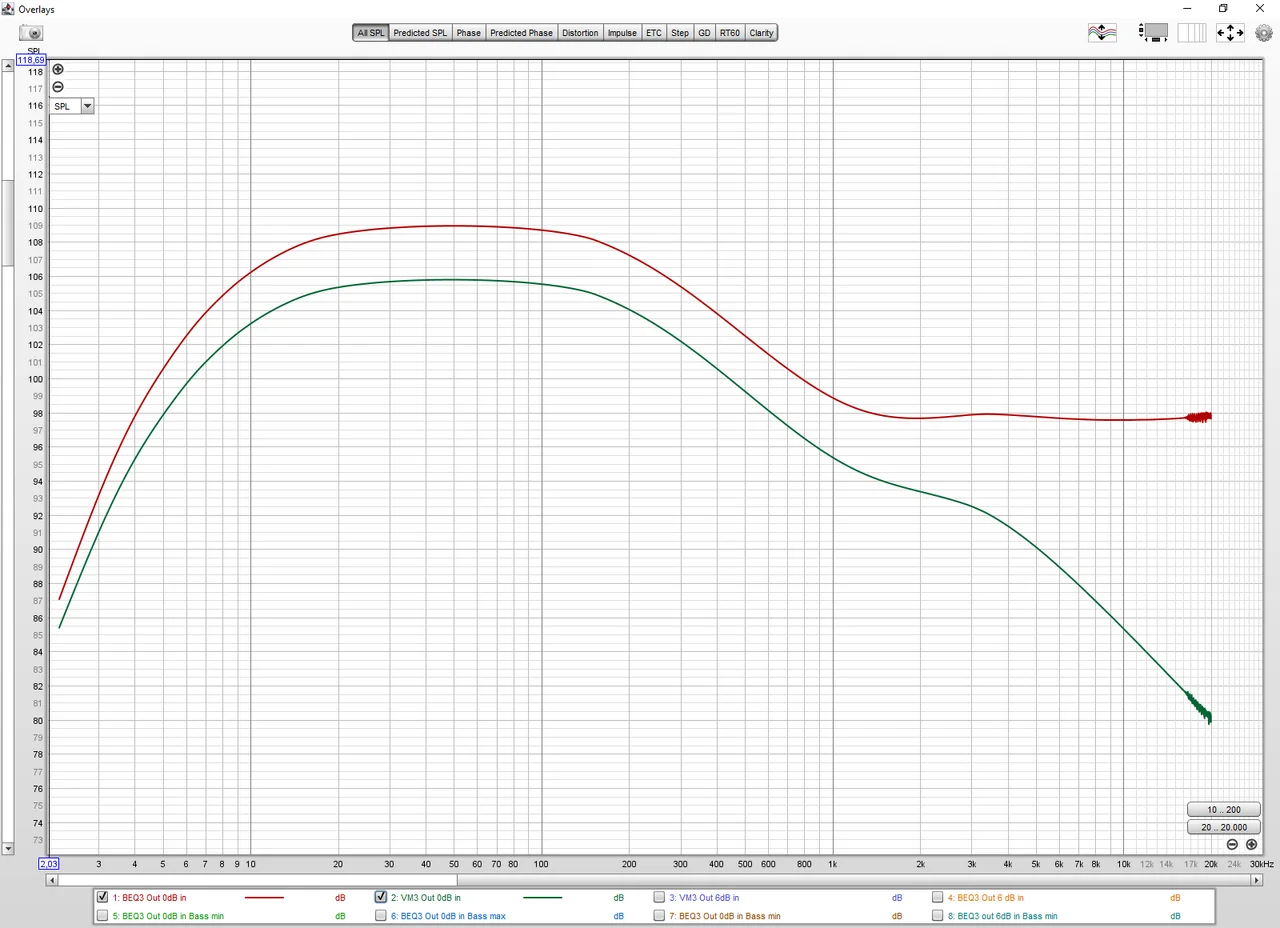Enable trace 3 VM3 Out 6dB in
Screen dimensions: 1280x928
pyautogui.click(x=659, y=897)
